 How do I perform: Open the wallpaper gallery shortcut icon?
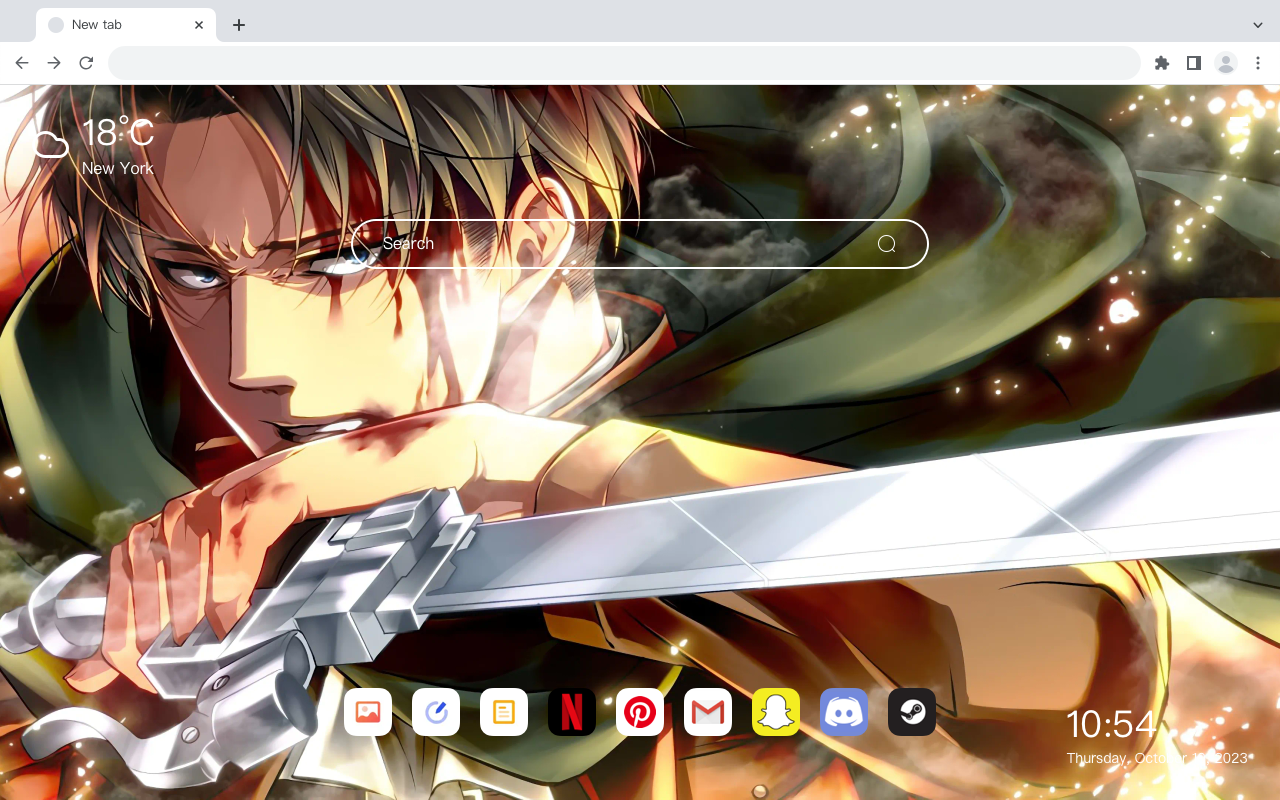click(368, 712)
